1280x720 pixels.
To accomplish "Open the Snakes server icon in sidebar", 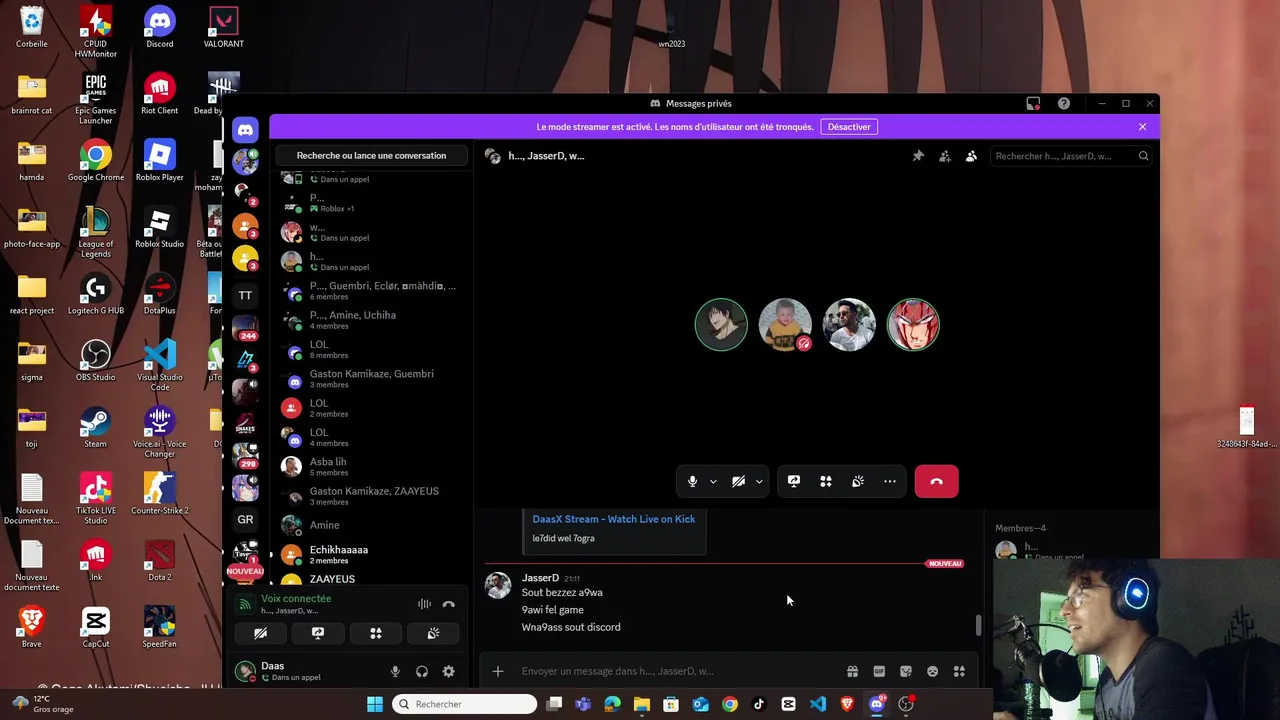I will (x=245, y=424).
